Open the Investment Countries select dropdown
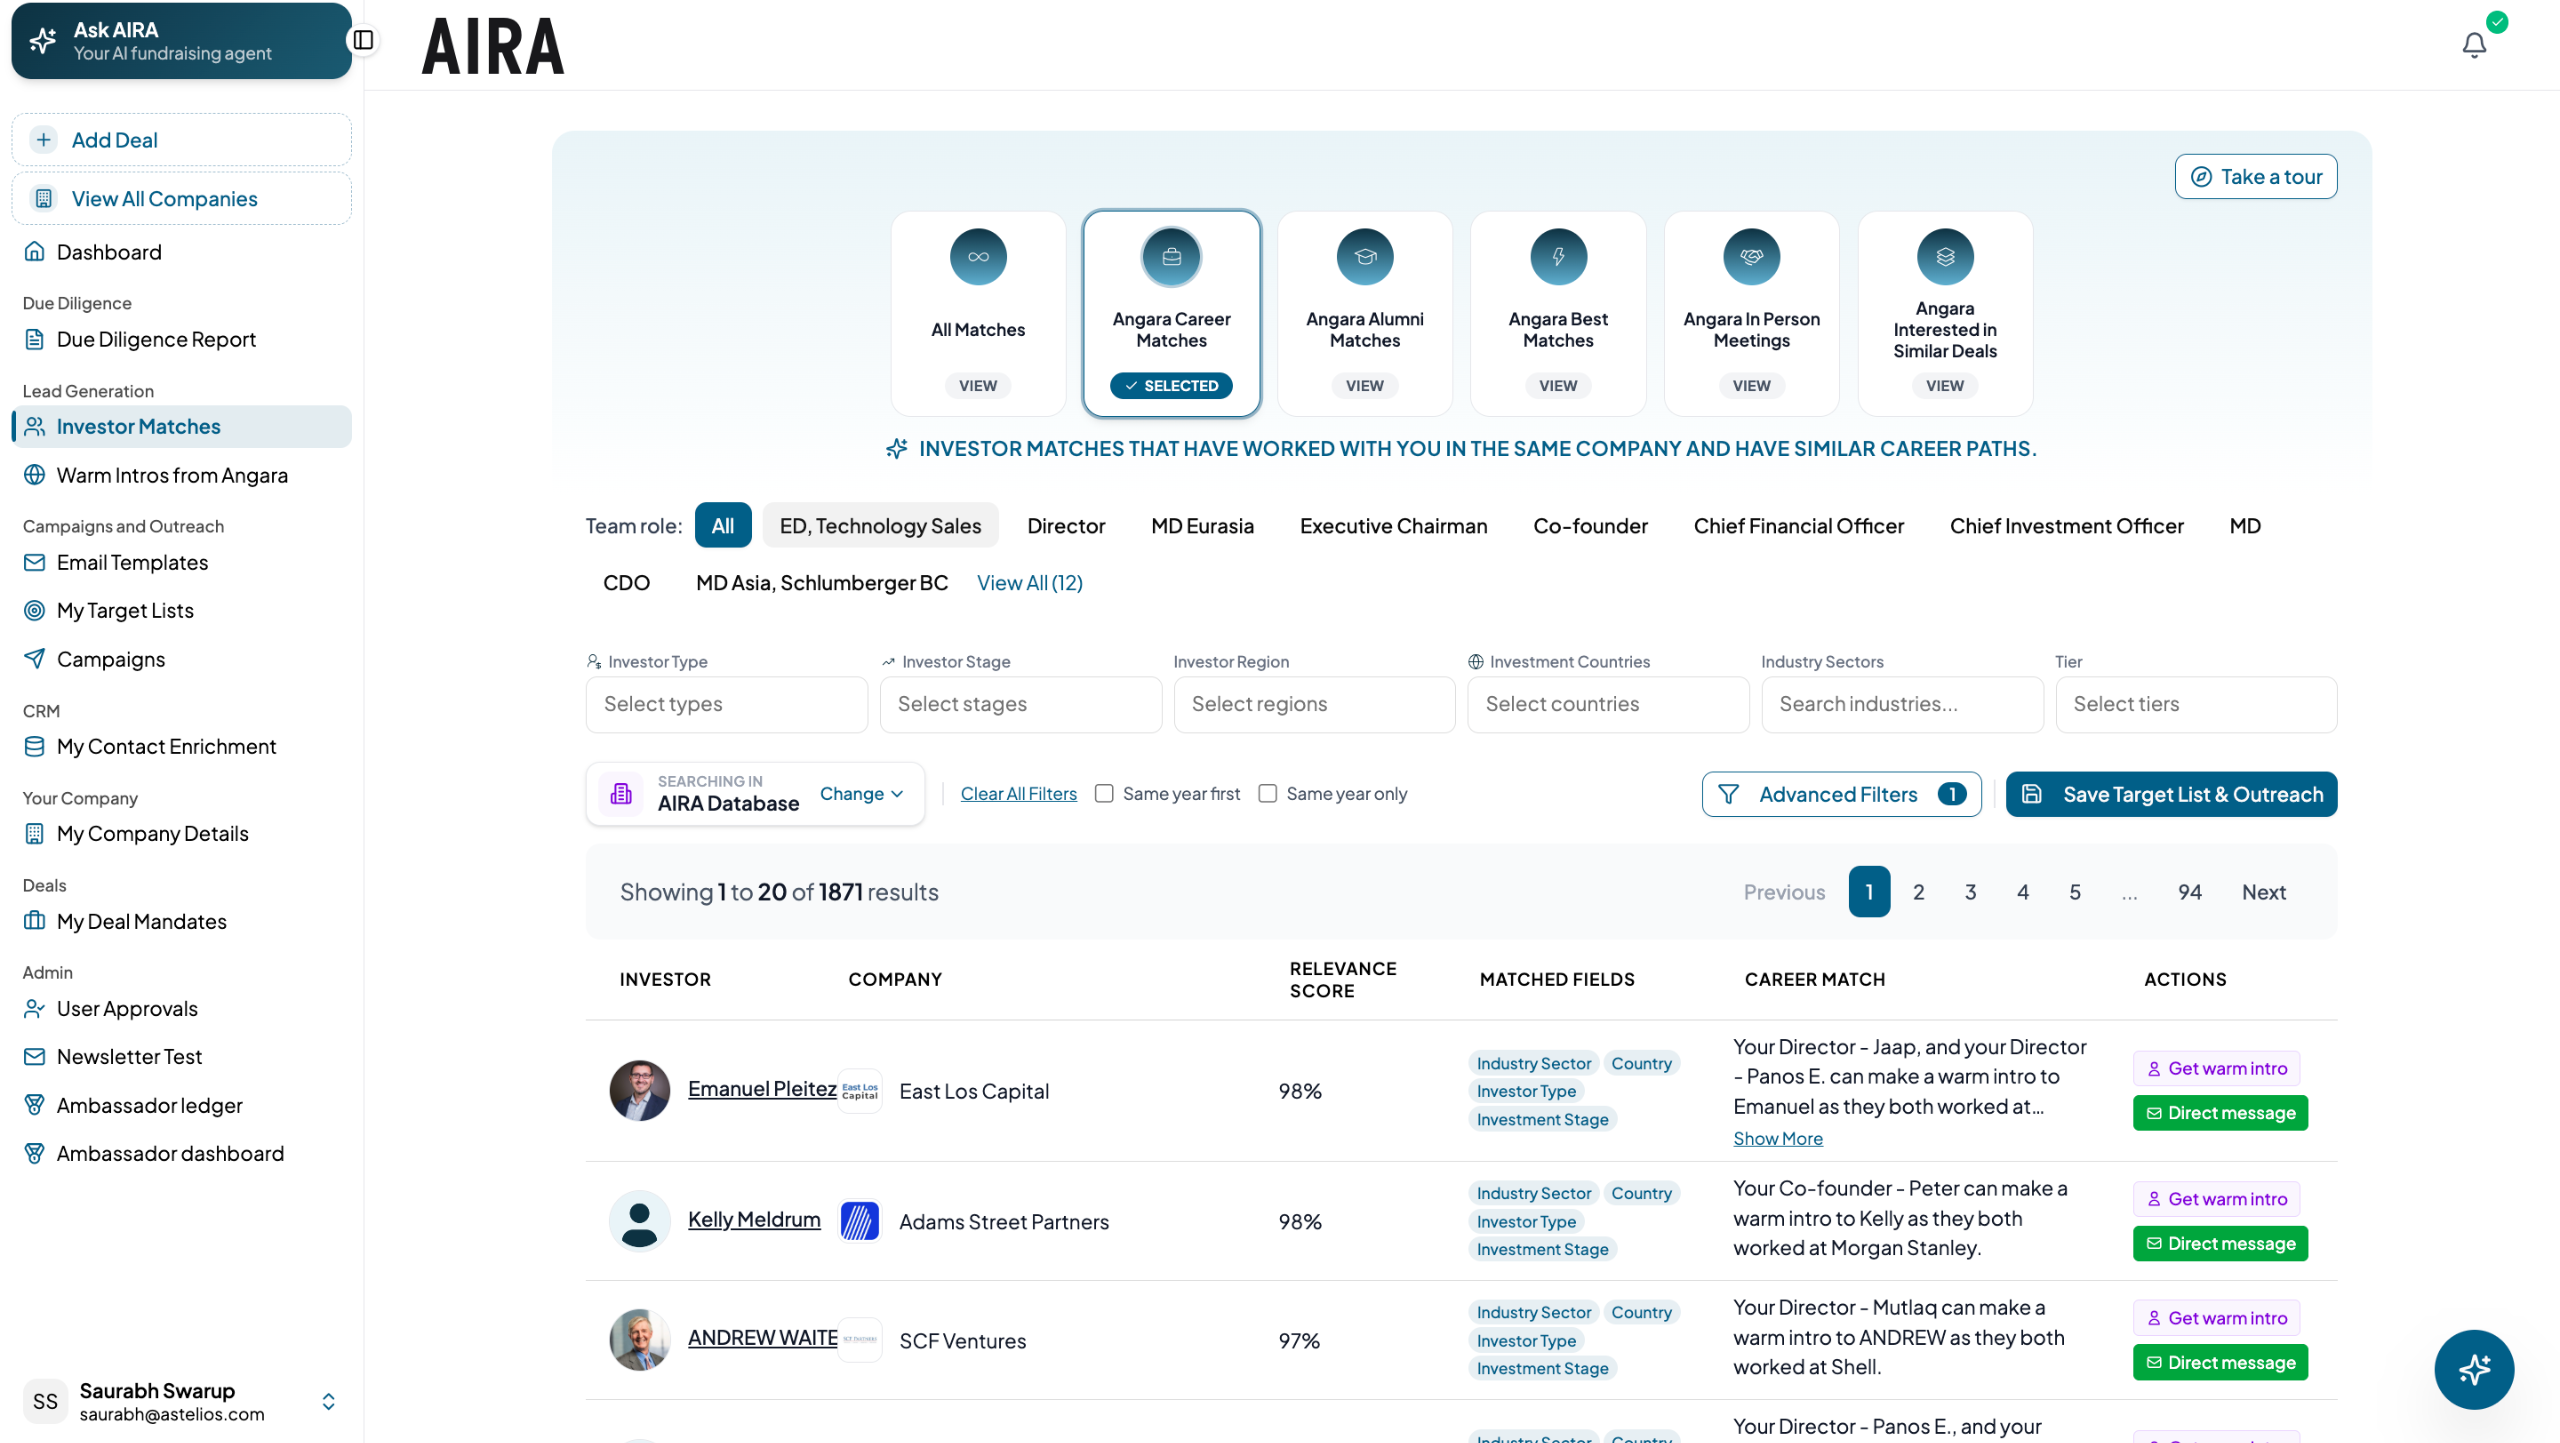 click(x=1608, y=704)
